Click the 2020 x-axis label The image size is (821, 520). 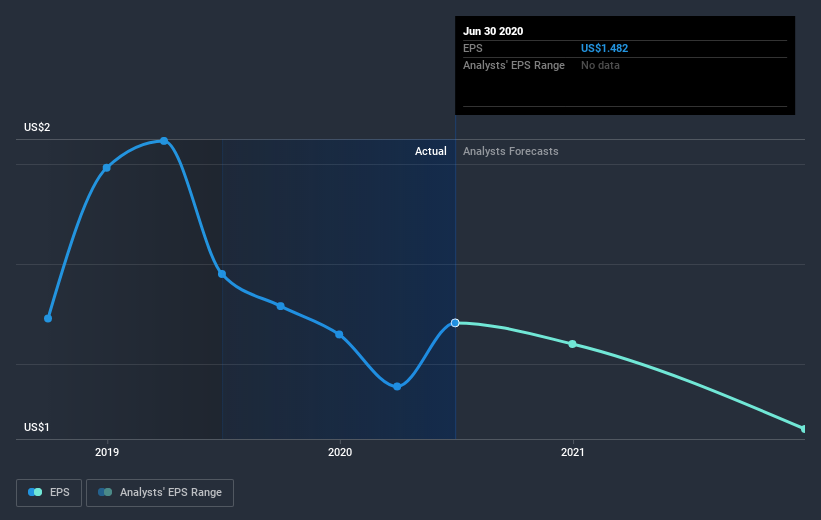[340, 452]
